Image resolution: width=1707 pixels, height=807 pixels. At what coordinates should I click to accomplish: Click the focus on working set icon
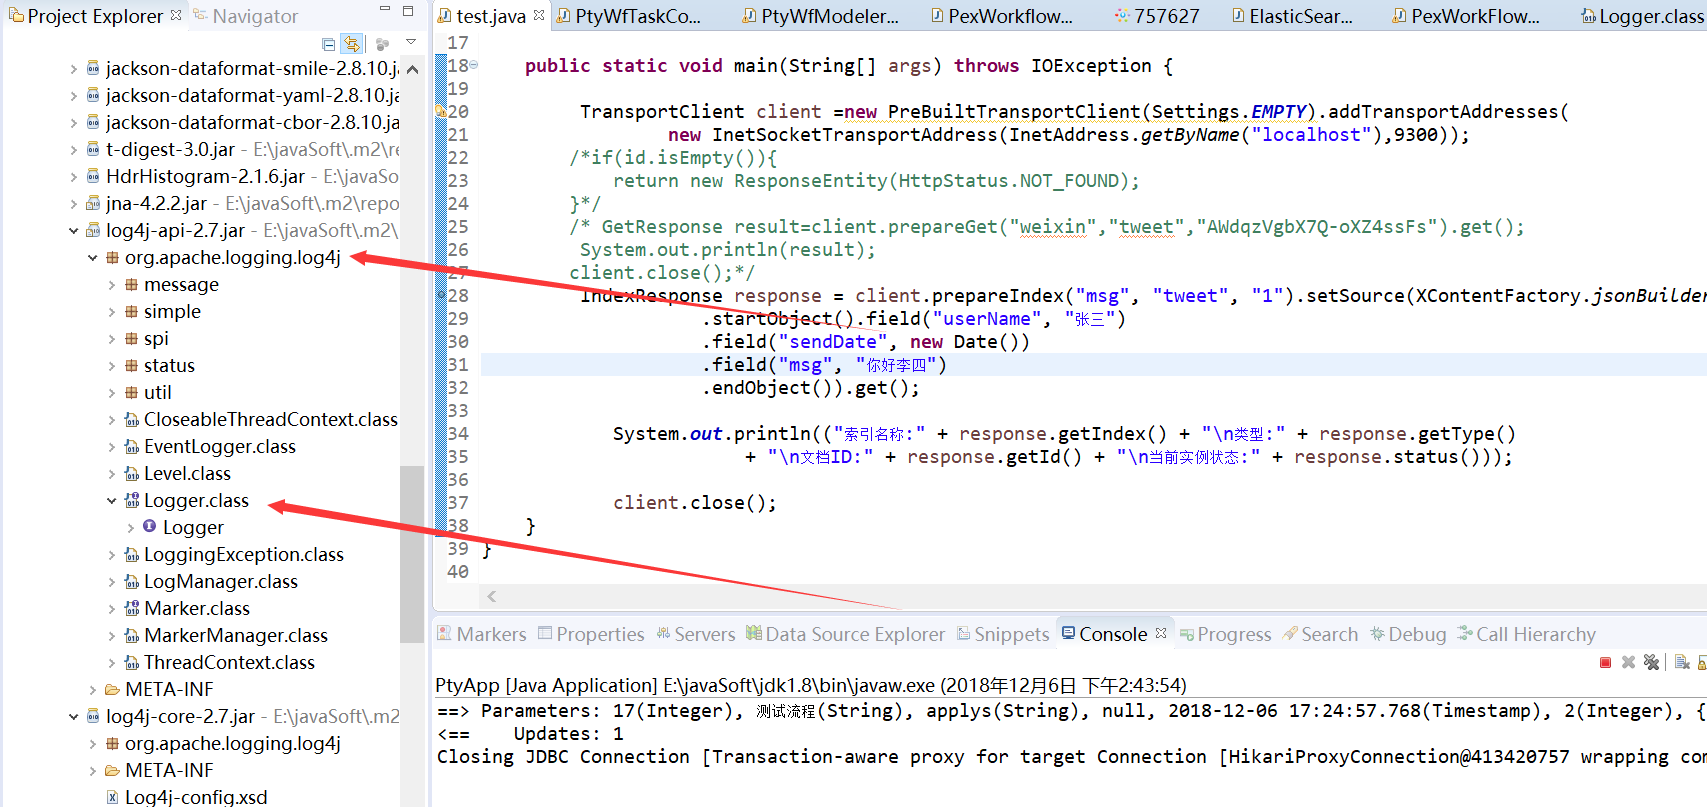click(382, 44)
